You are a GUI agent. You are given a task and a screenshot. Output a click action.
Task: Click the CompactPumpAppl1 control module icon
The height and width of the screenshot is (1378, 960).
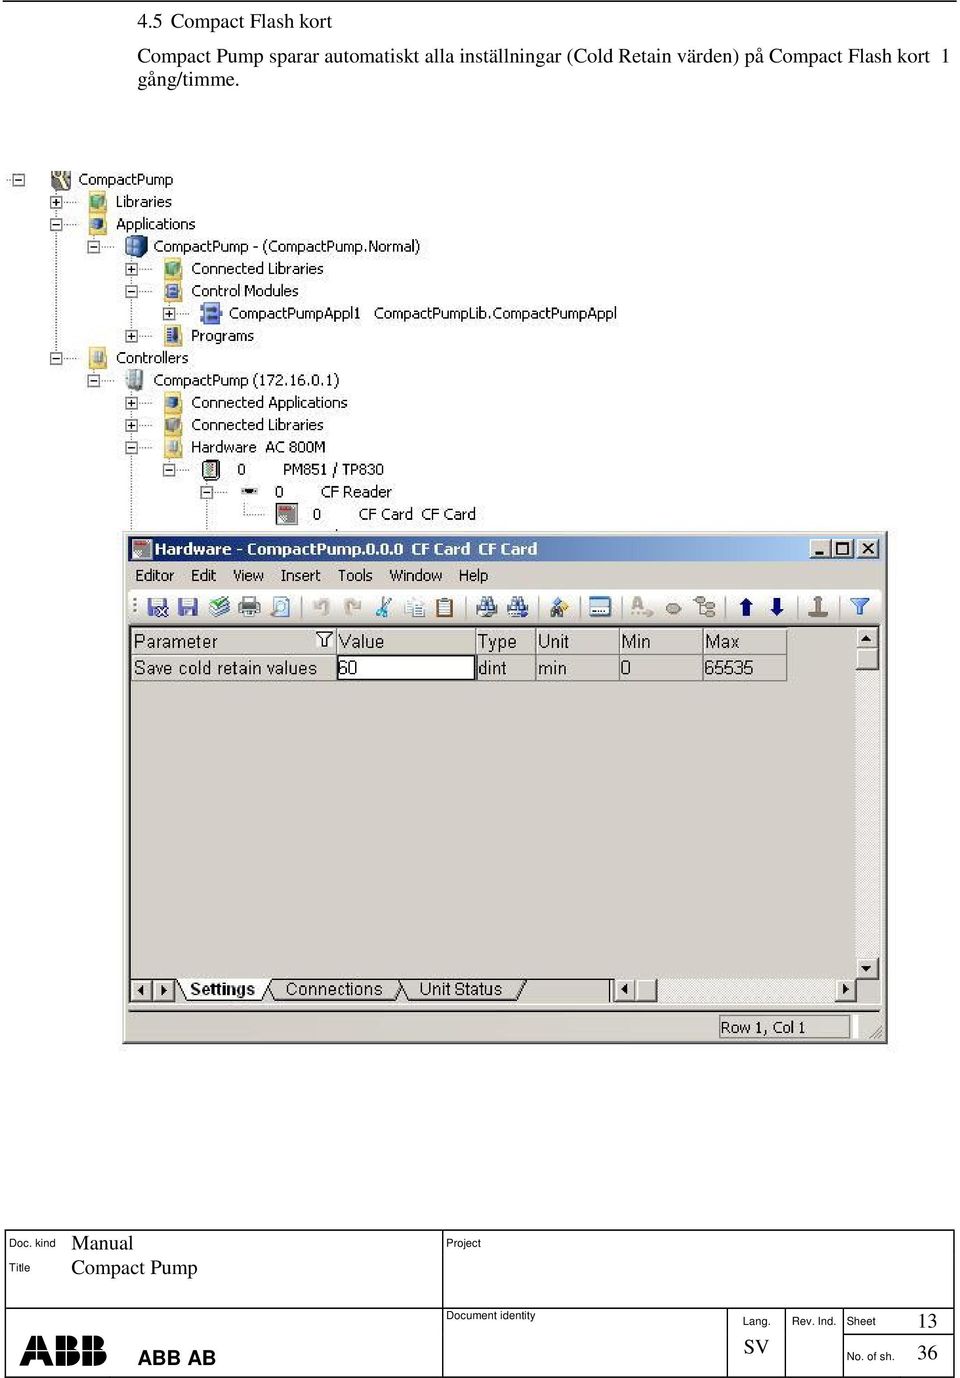(210, 313)
